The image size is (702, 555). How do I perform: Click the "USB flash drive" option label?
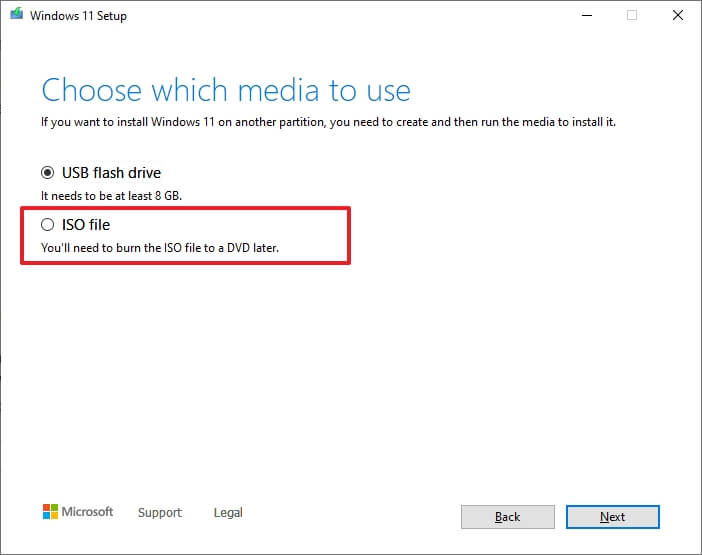[111, 173]
